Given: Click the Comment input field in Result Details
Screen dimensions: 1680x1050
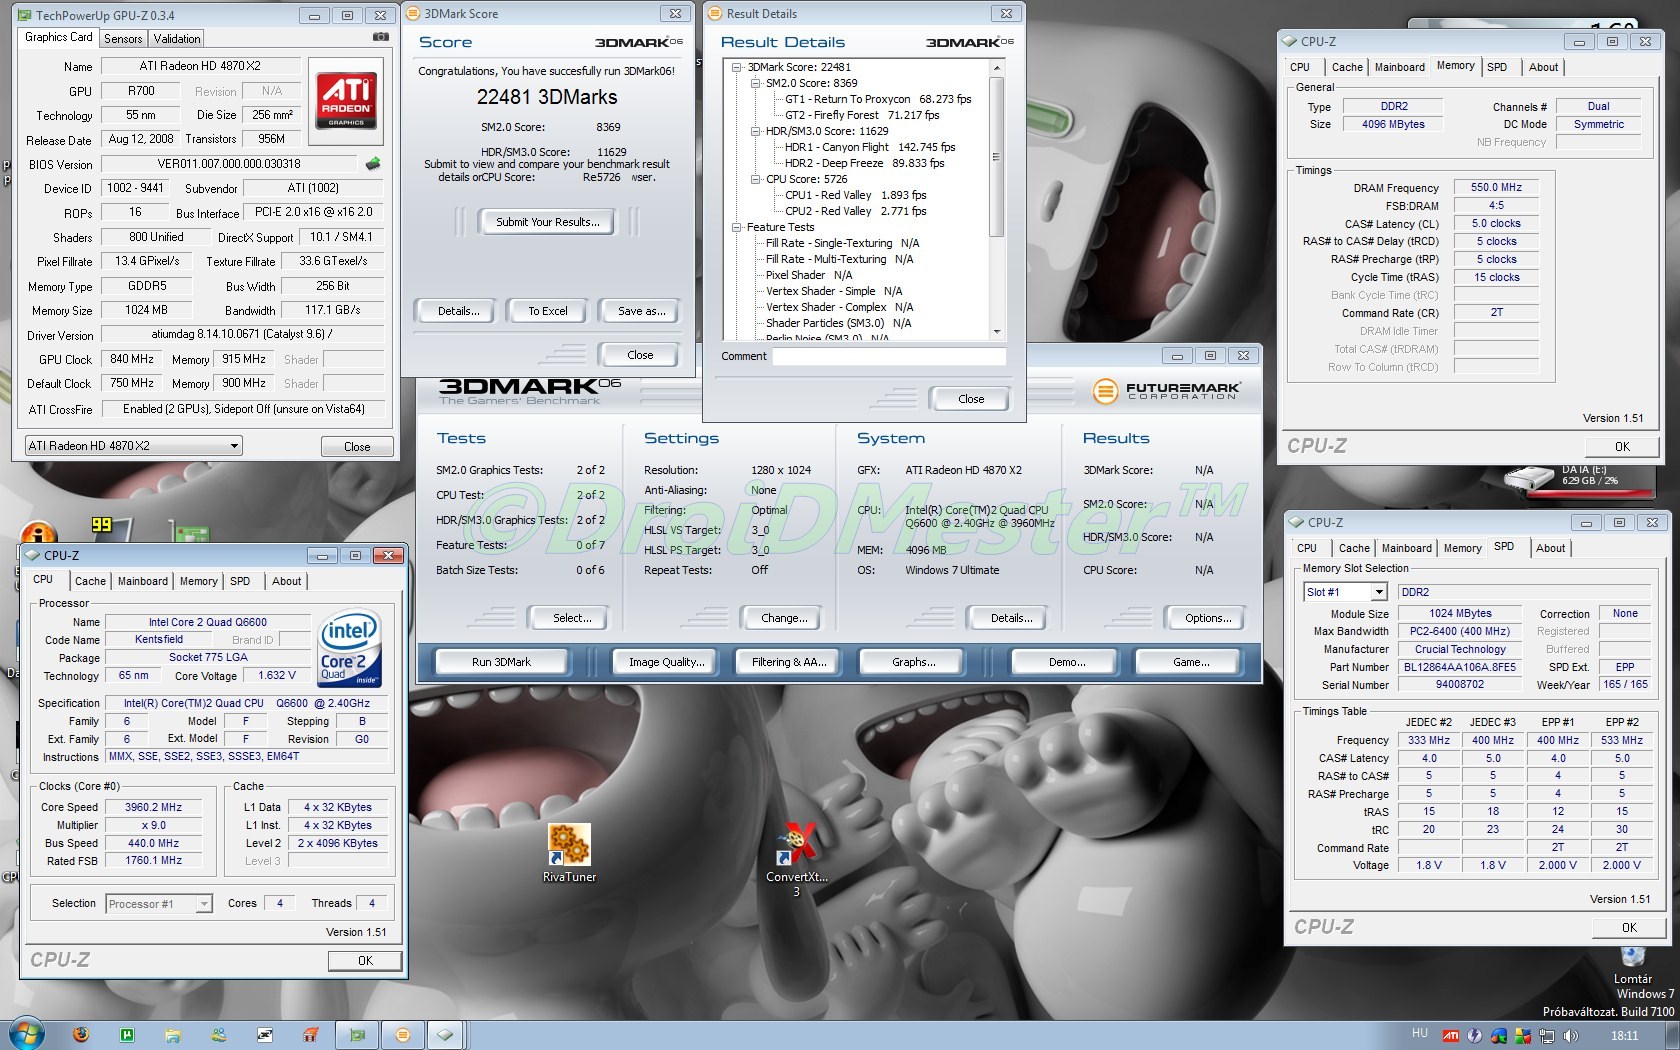Looking at the screenshot, I should [x=889, y=356].
